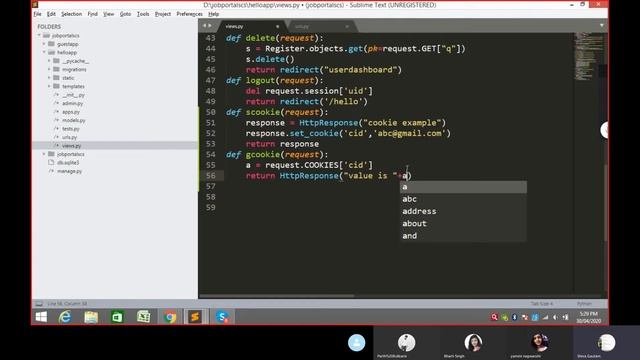Open the View menu
640x360 pixels.
tap(109, 14)
